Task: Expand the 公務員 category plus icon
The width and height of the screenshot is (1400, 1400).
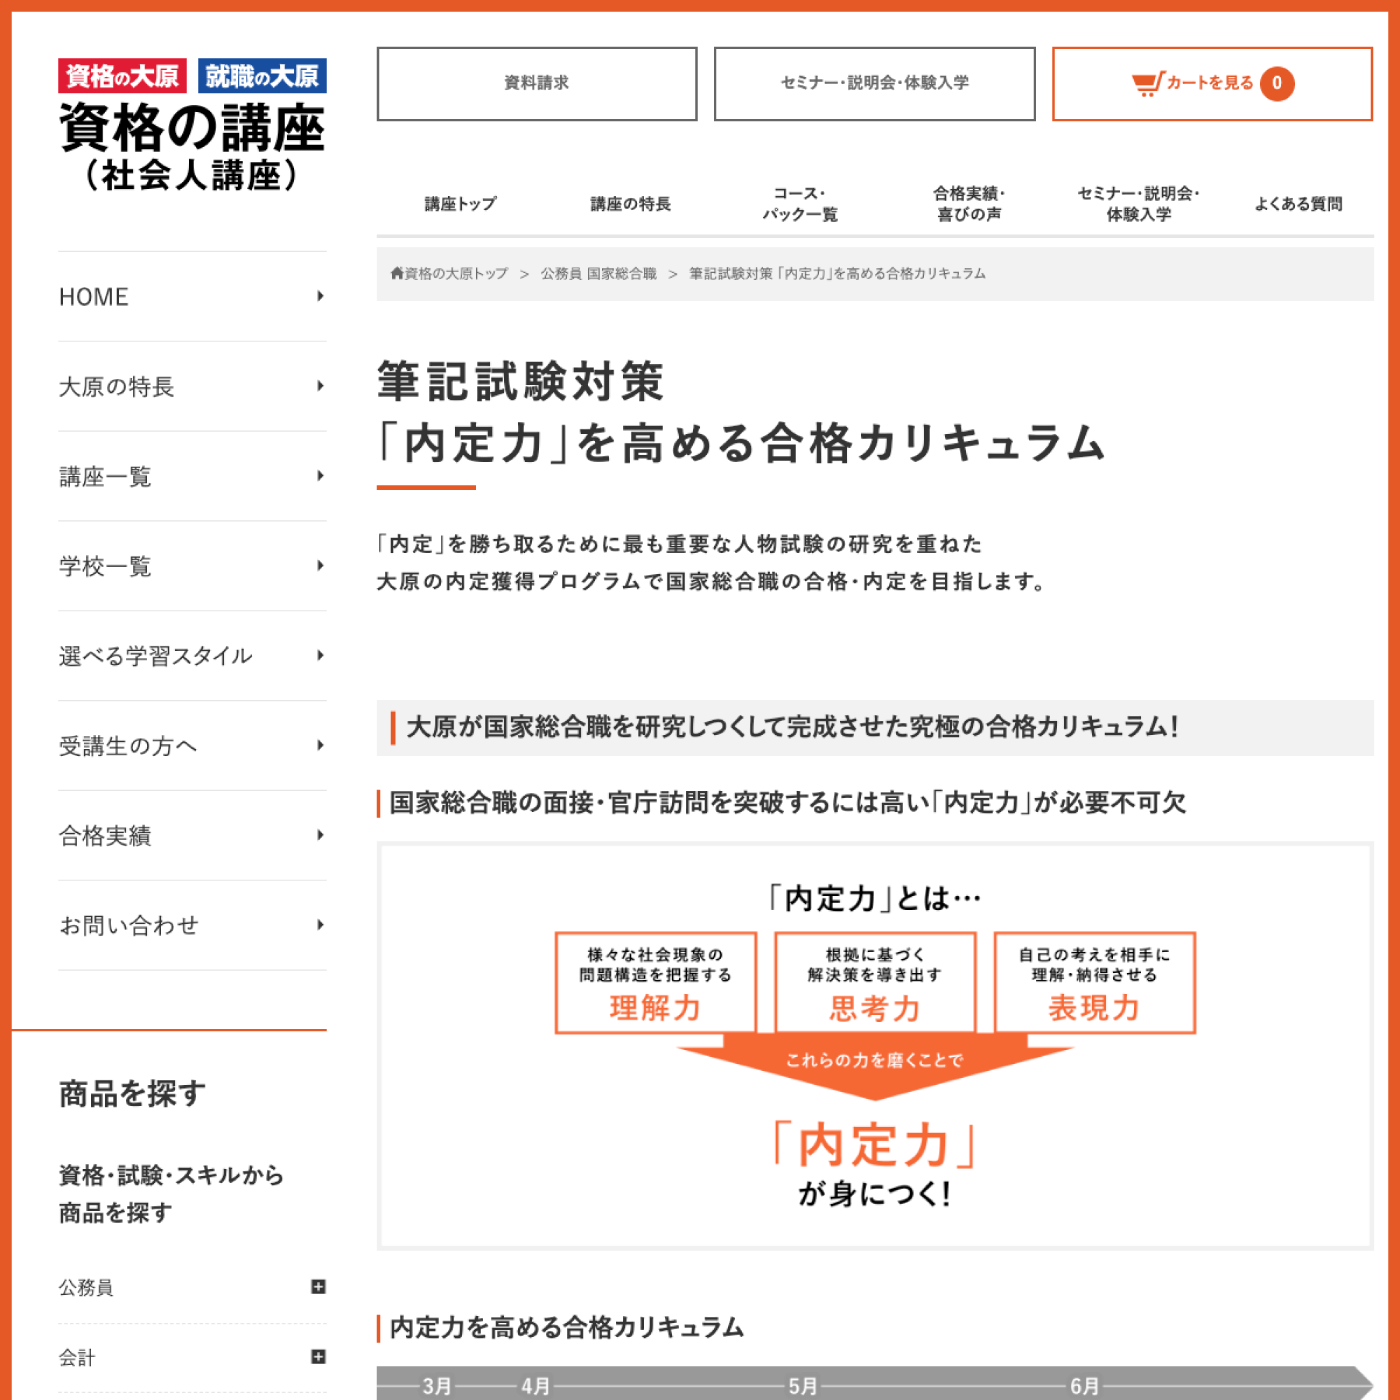Action: point(318,1287)
